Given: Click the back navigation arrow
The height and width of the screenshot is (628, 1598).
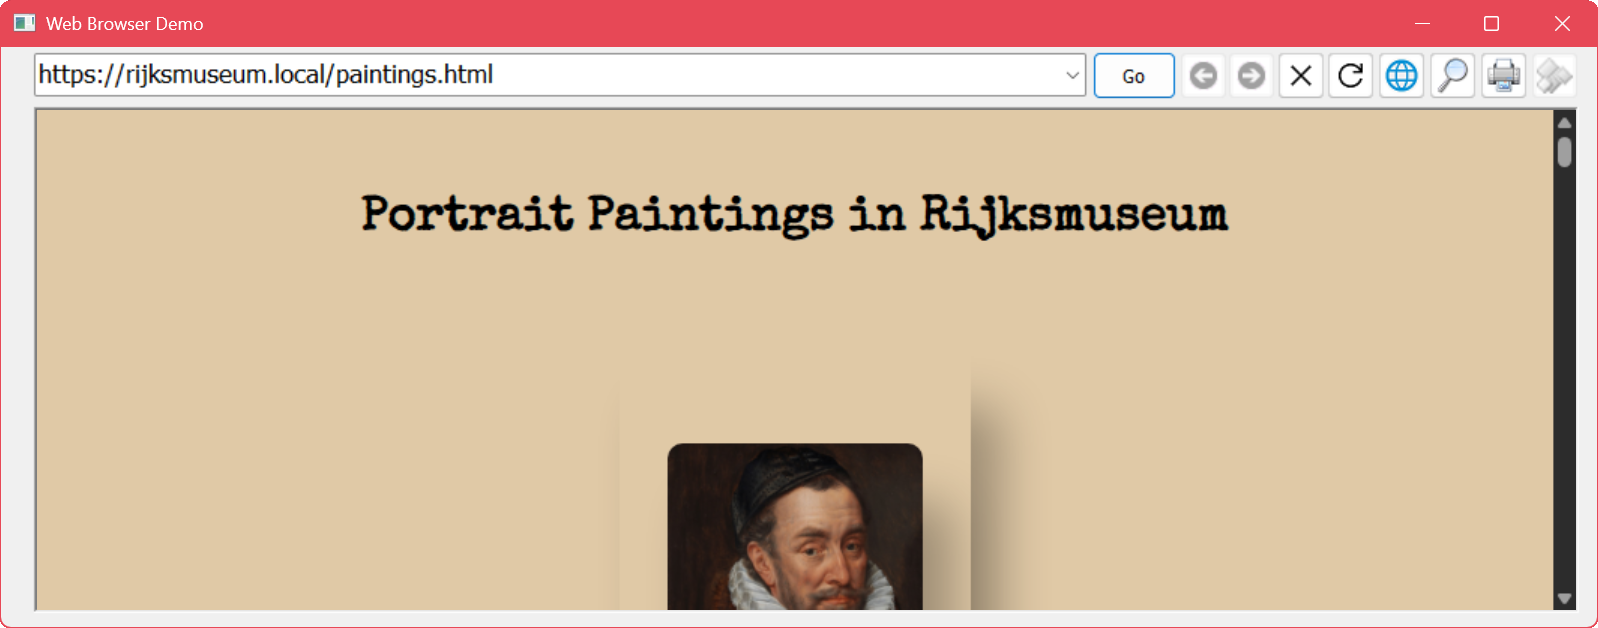Looking at the screenshot, I should click(x=1203, y=76).
